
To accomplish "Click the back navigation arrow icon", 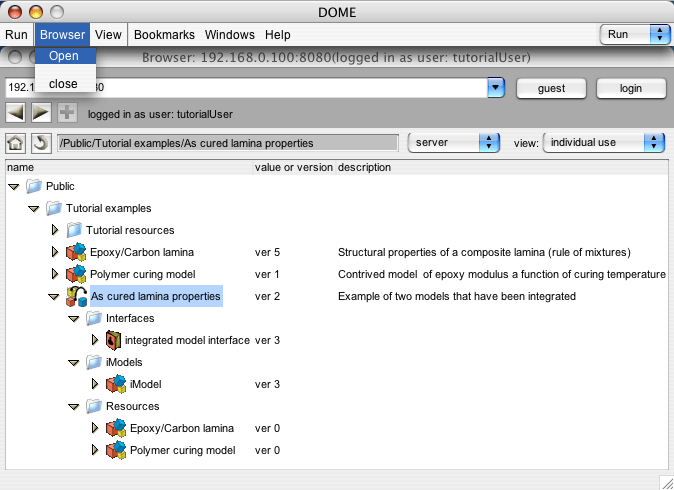I will click(15, 113).
